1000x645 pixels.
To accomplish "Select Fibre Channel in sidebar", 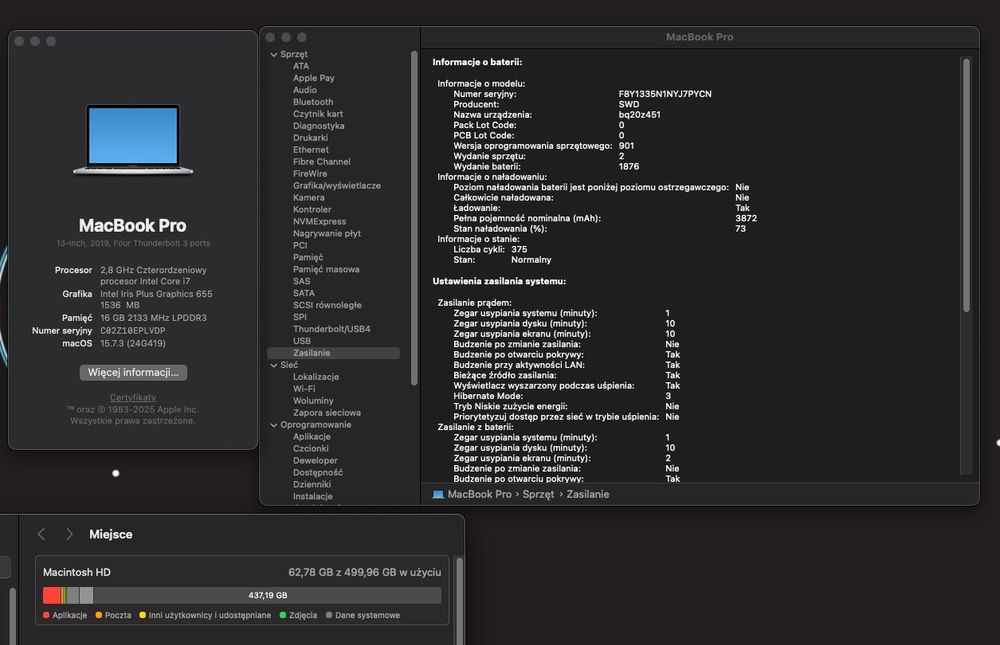I will tap(321, 162).
